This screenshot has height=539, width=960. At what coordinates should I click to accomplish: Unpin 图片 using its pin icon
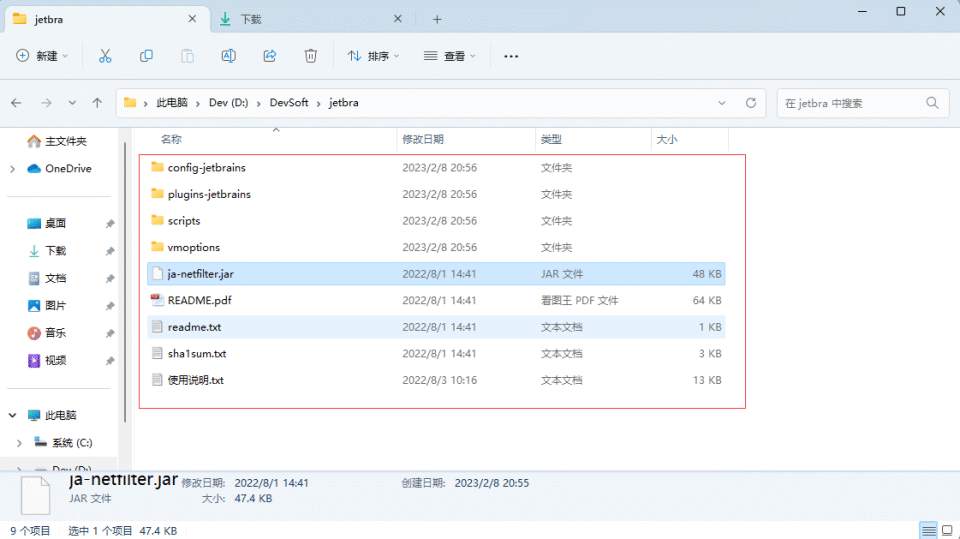tap(110, 306)
